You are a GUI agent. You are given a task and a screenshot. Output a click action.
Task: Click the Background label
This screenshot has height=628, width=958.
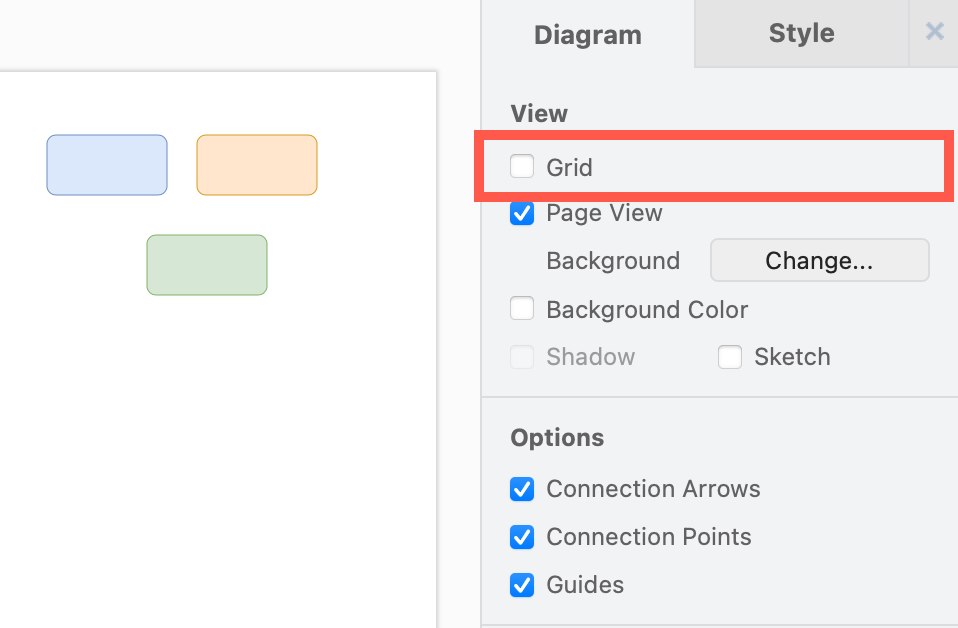(613, 260)
